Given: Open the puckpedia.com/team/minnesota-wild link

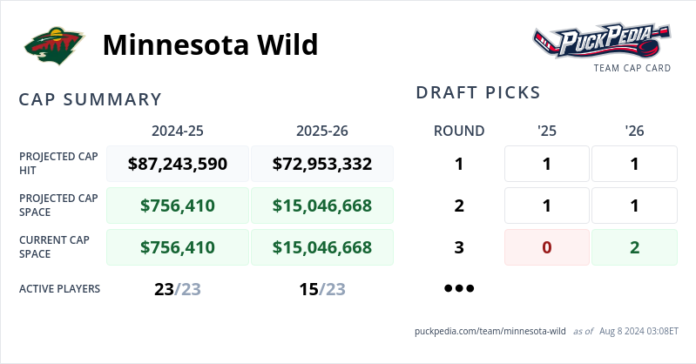Looking at the screenshot, I should point(490,331).
